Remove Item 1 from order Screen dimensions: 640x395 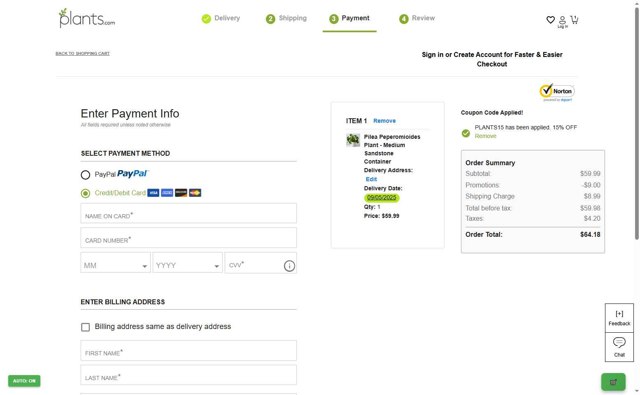(384, 121)
